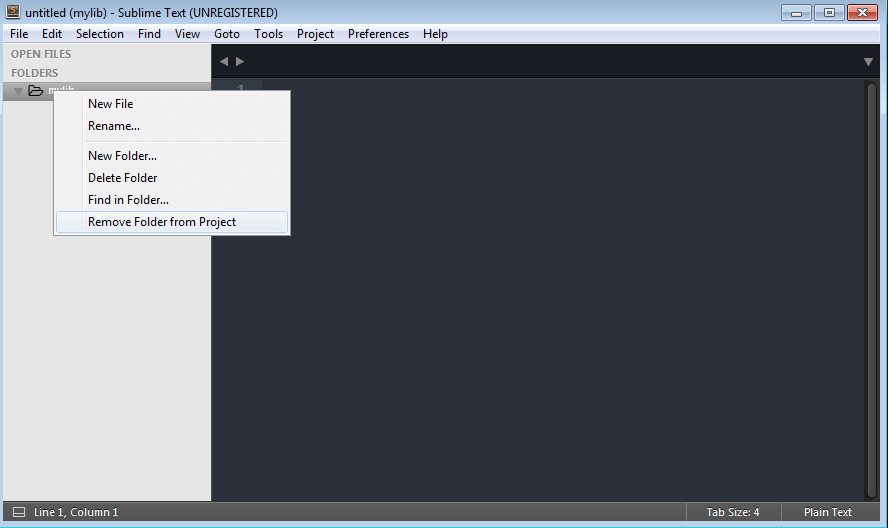Choose New File from context menu

click(x=172, y=104)
